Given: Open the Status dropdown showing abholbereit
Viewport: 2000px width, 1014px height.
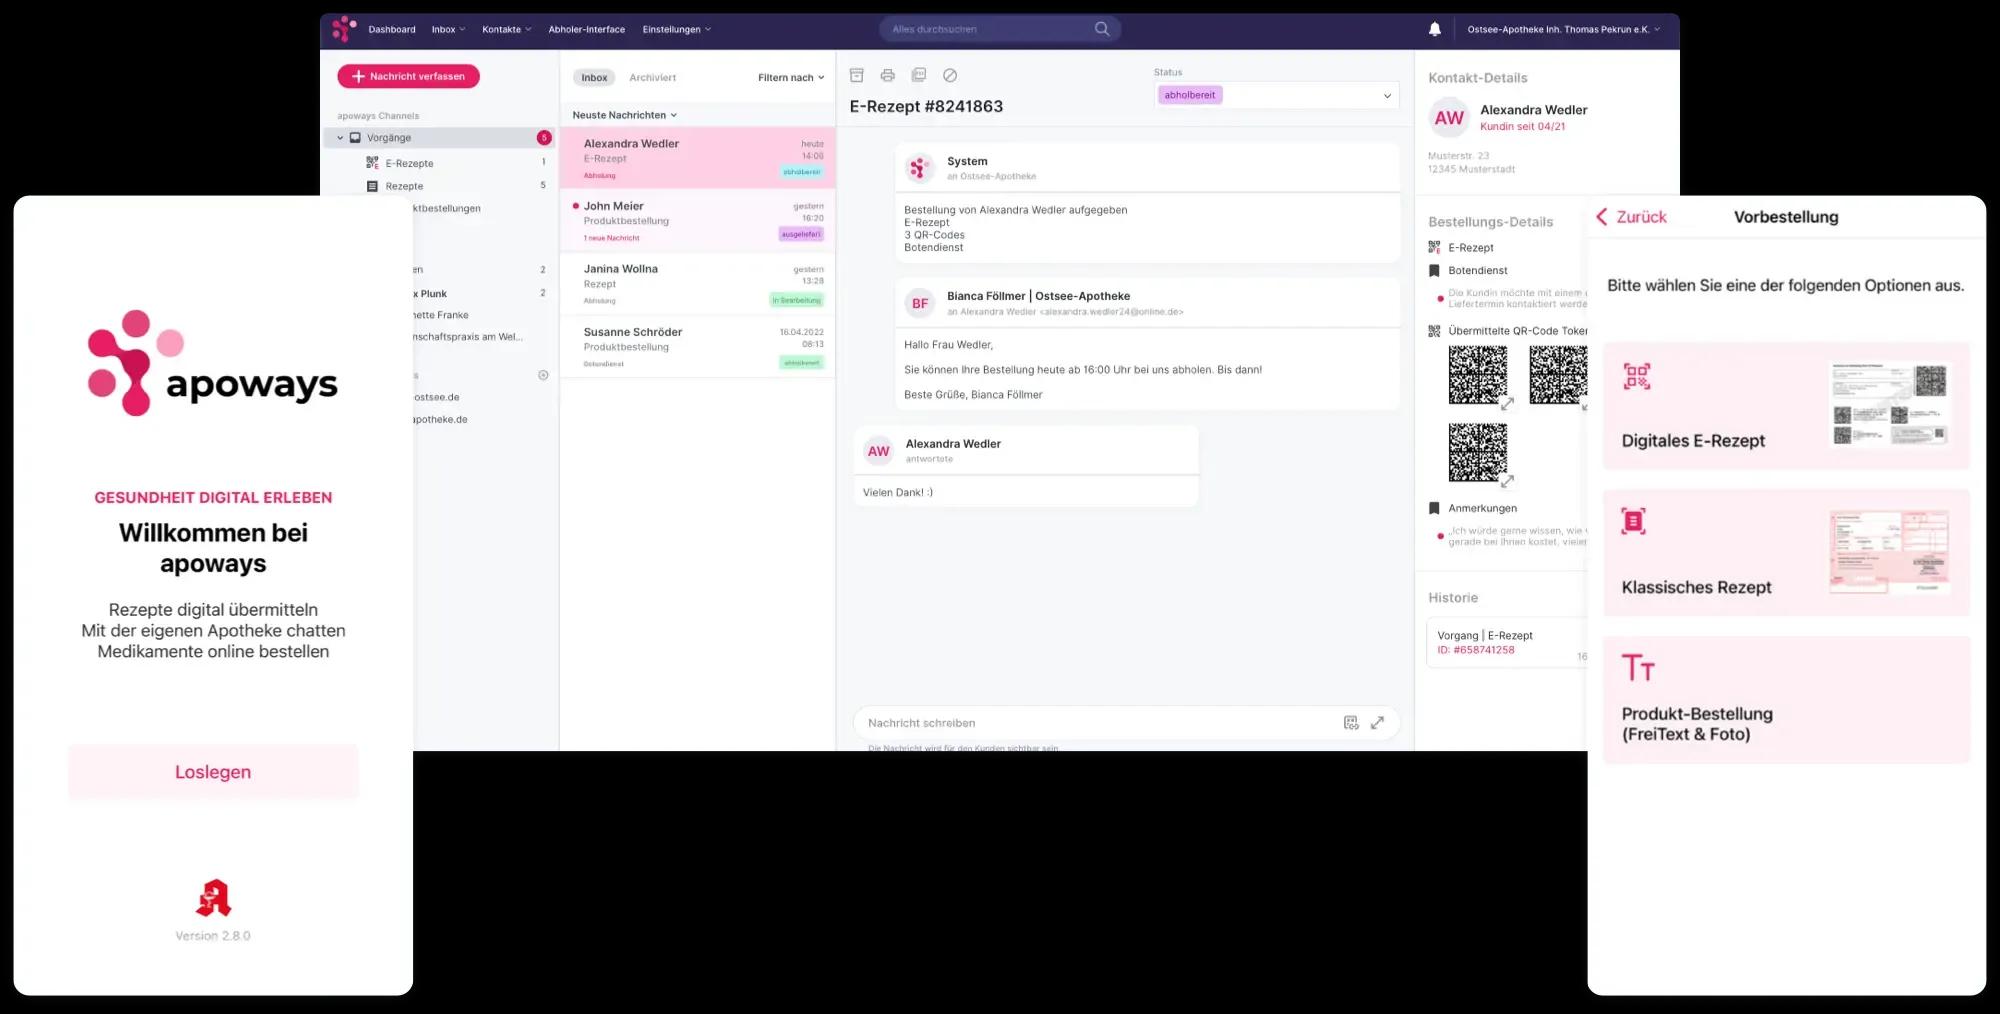Looking at the screenshot, I should [x=1277, y=95].
